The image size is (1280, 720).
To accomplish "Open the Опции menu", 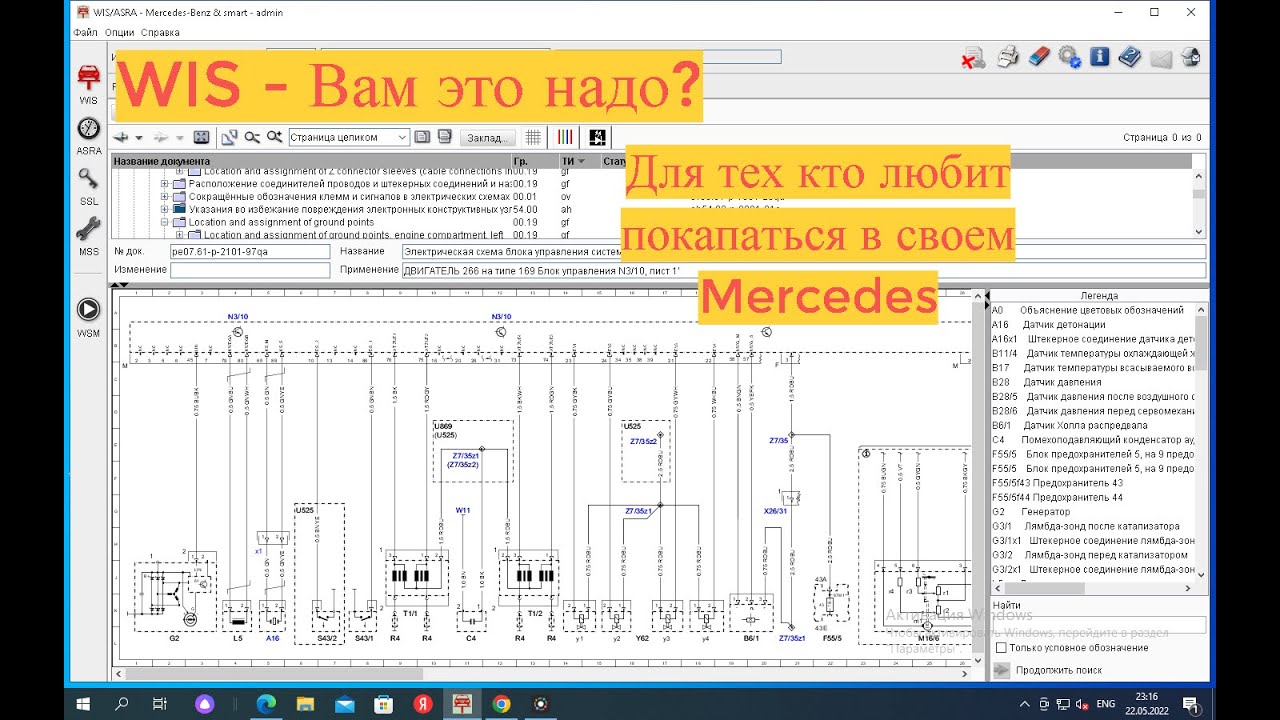I will [x=119, y=32].
